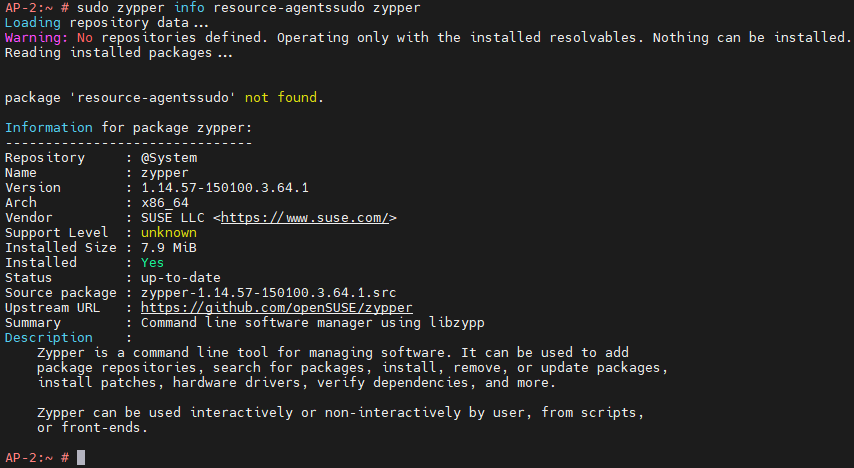Click the green 'Yes' installed value
Image resolution: width=854 pixels, height=468 pixels.
pos(152,263)
